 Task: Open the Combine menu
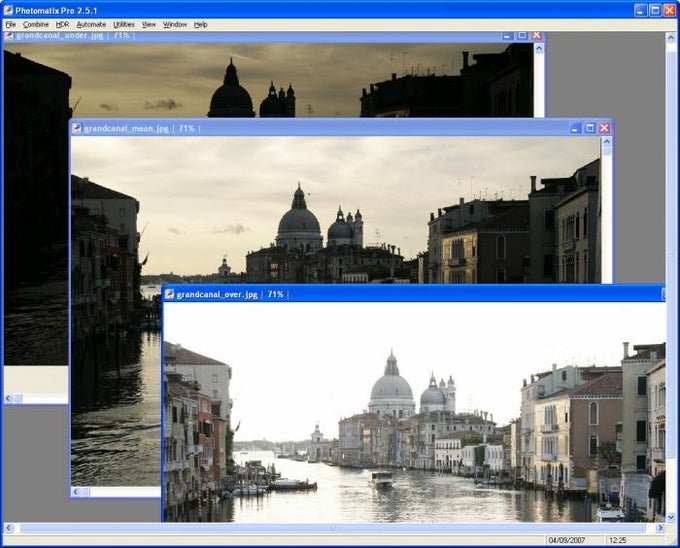tap(35, 24)
